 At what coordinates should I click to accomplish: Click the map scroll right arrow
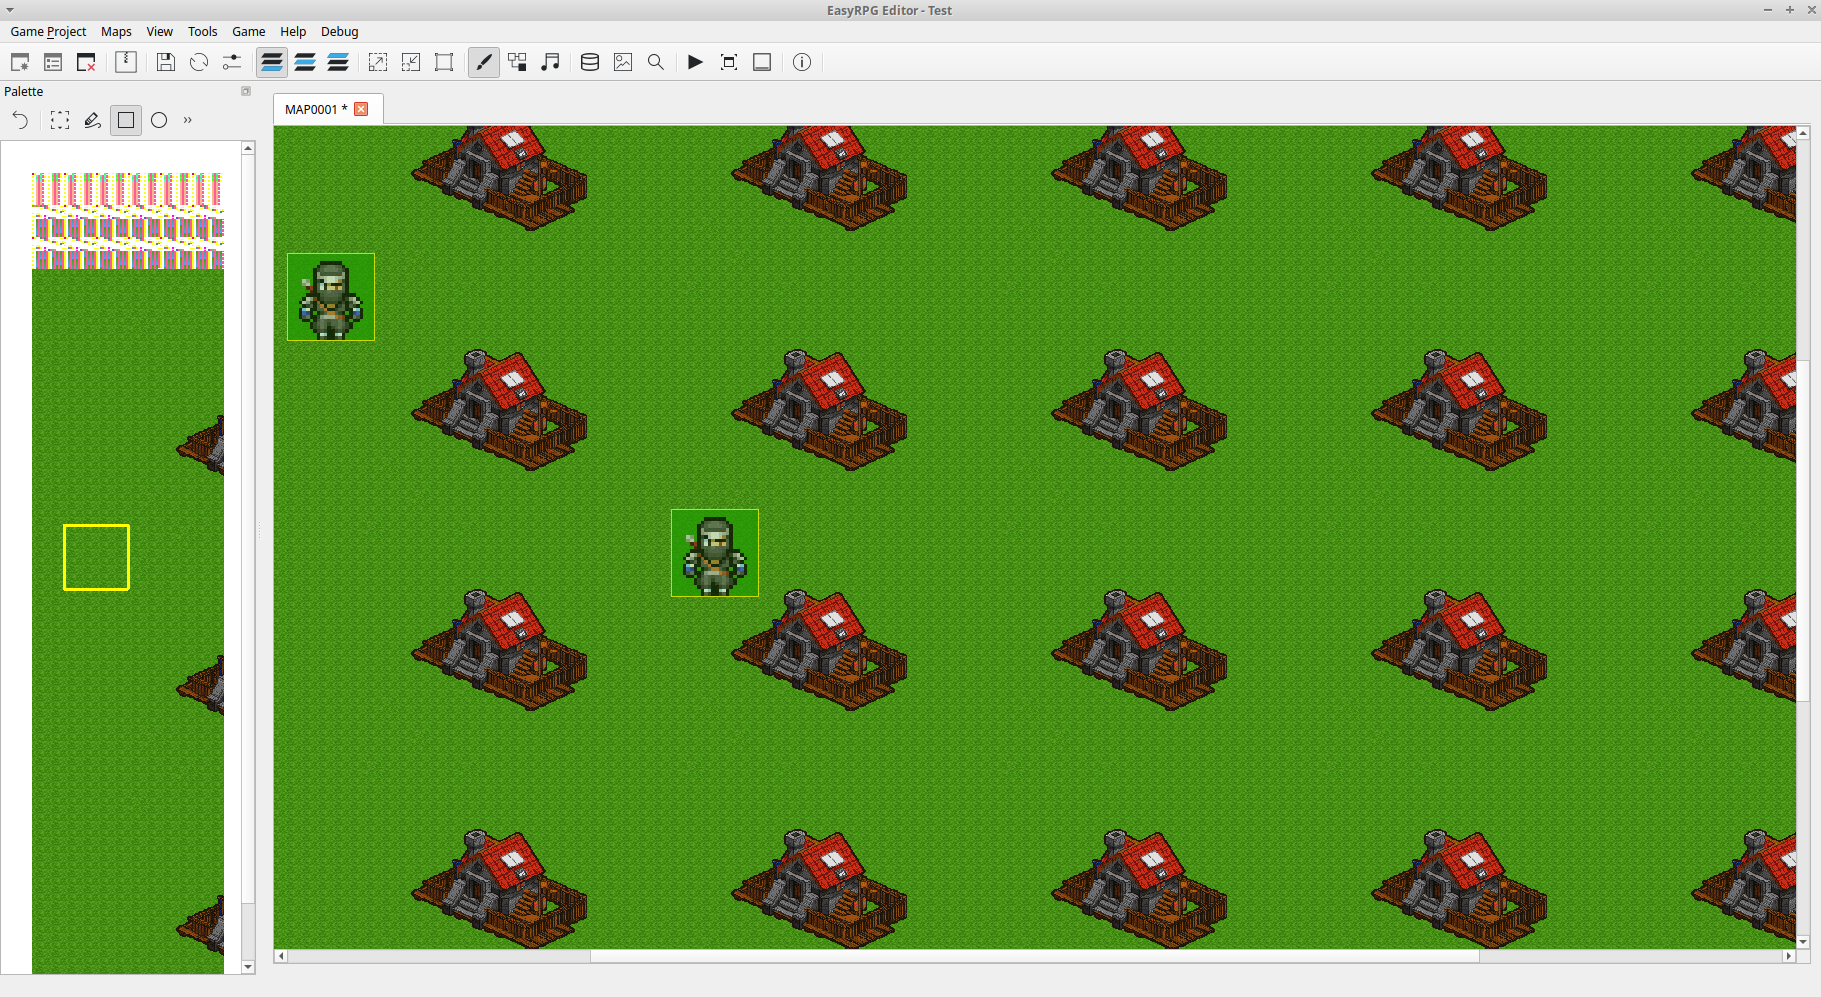point(1789,956)
